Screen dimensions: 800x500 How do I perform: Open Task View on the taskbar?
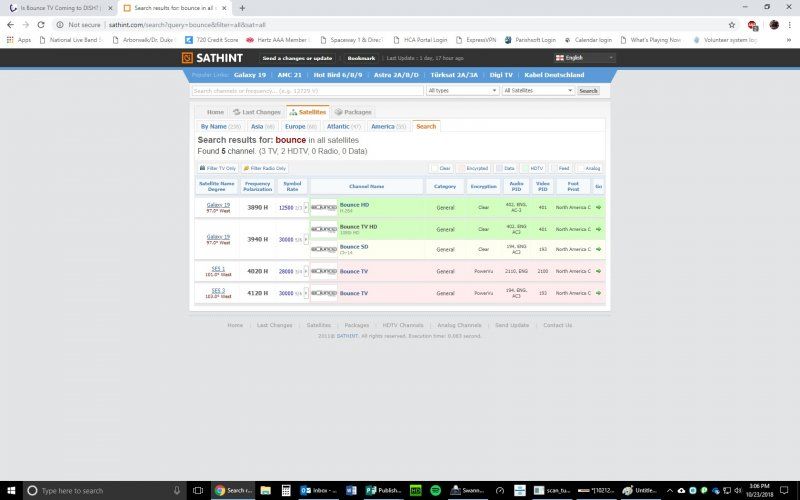point(198,490)
